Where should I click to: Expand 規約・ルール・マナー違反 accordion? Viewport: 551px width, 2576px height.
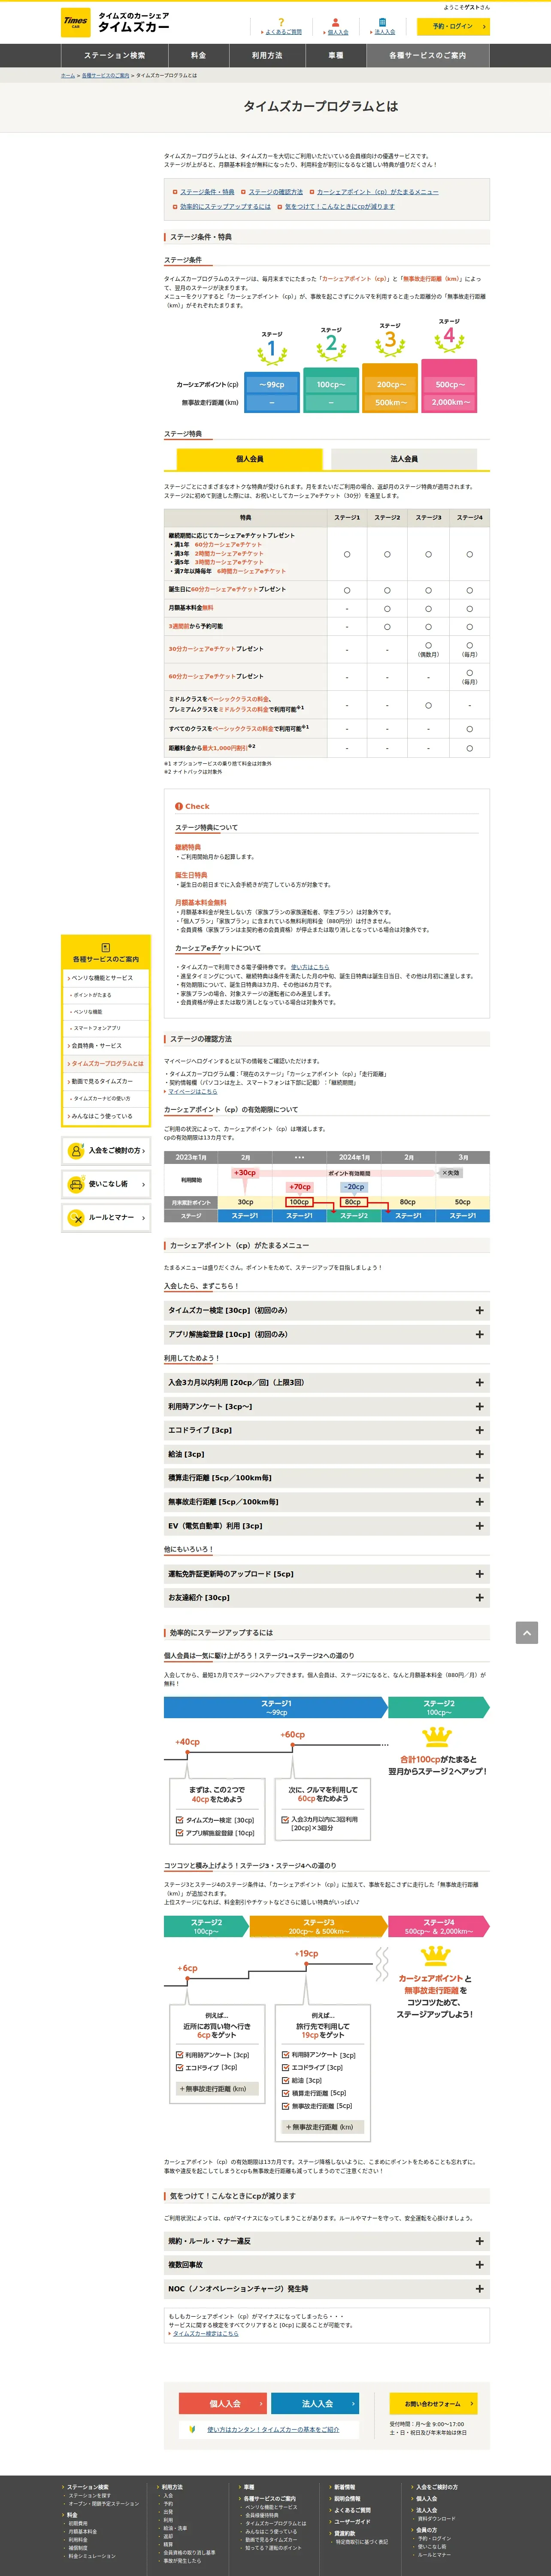(x=327, y=2241)
